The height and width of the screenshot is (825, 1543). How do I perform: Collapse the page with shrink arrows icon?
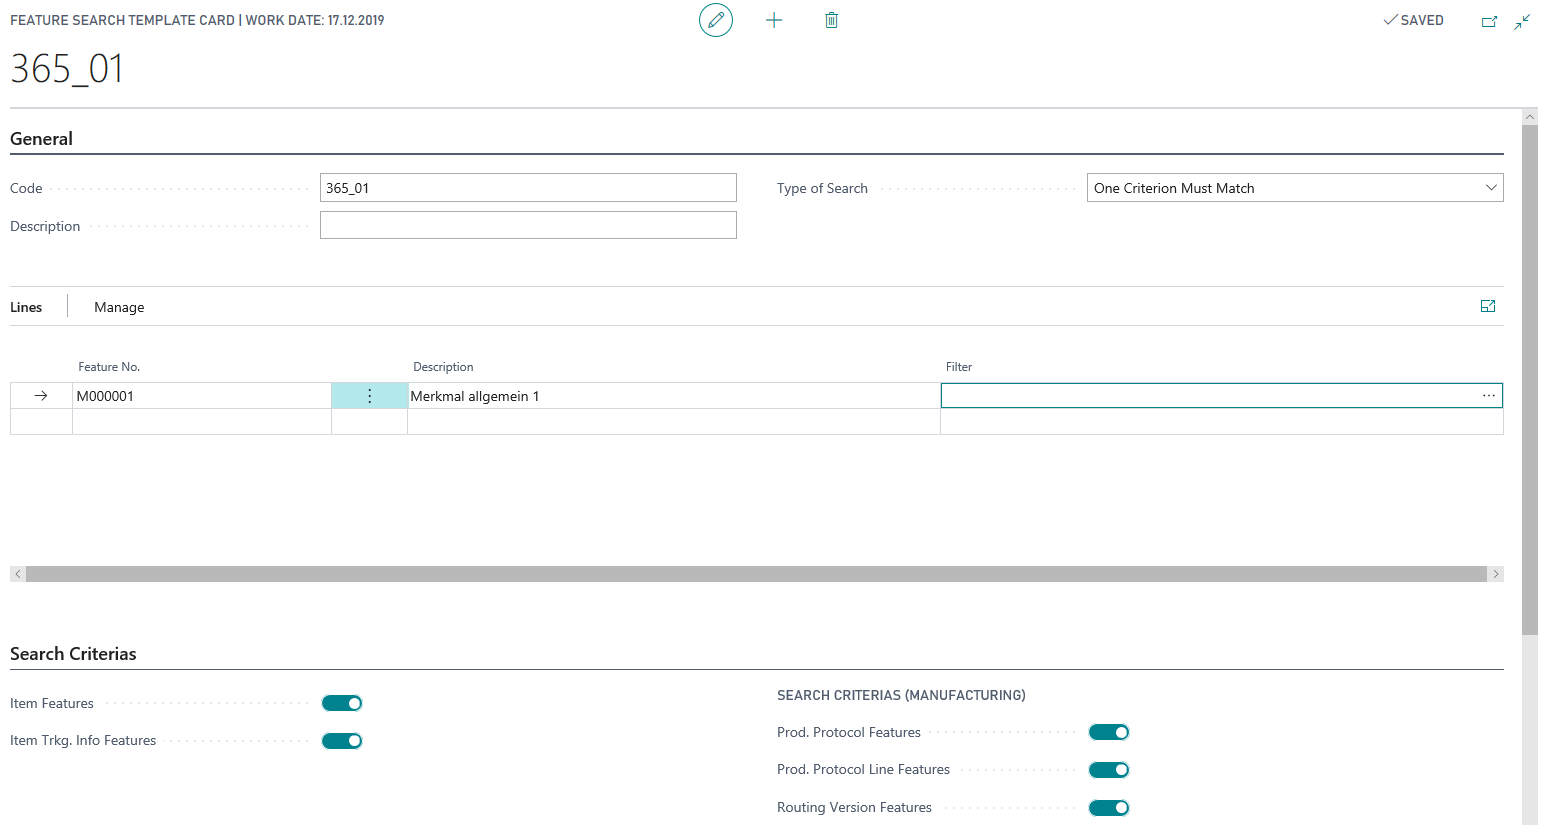1522,21
